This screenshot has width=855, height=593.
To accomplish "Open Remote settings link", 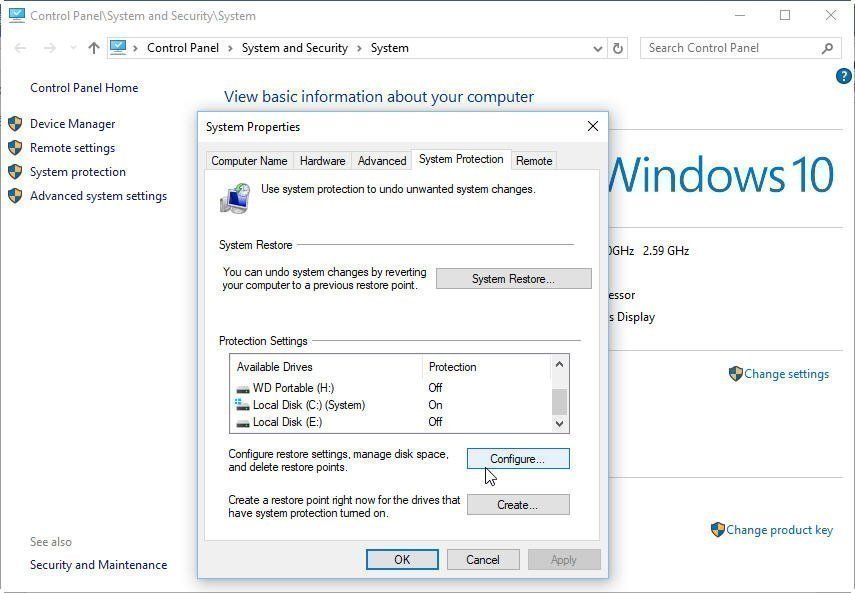I will click(73, 148).
